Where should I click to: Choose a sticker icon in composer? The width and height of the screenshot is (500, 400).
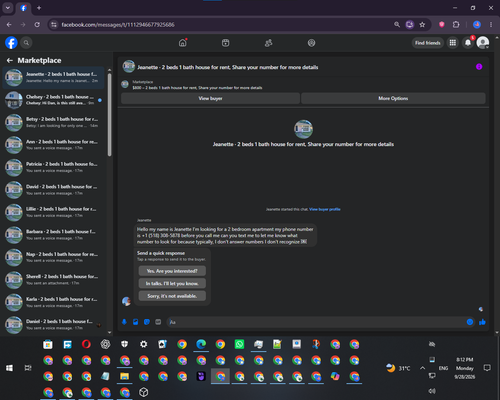tap(147, 322)
